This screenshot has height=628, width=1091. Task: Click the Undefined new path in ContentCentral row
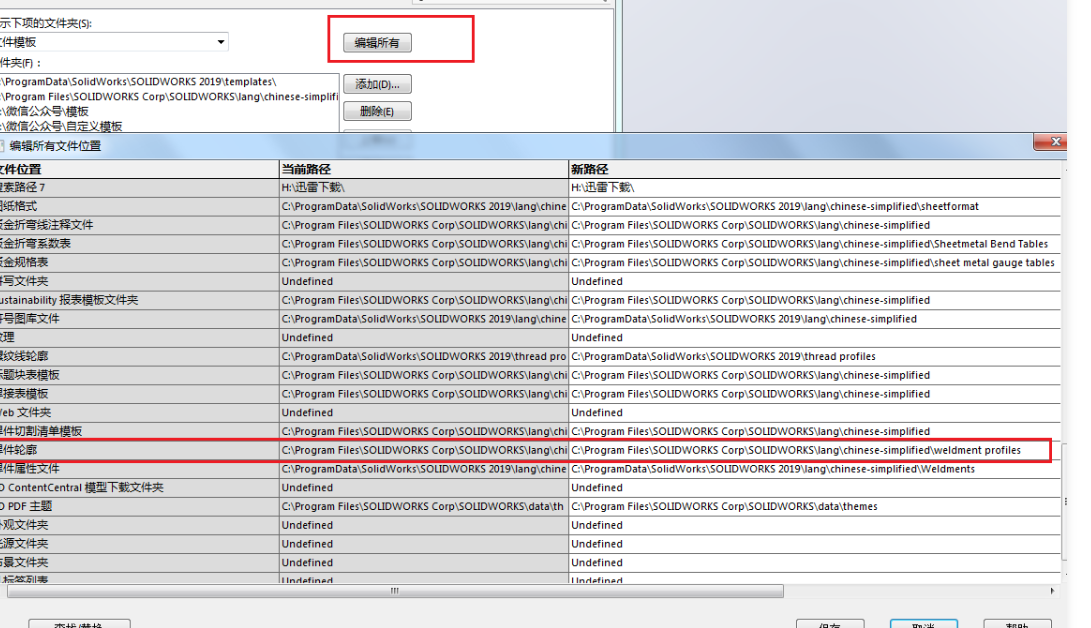coord(814,488)
